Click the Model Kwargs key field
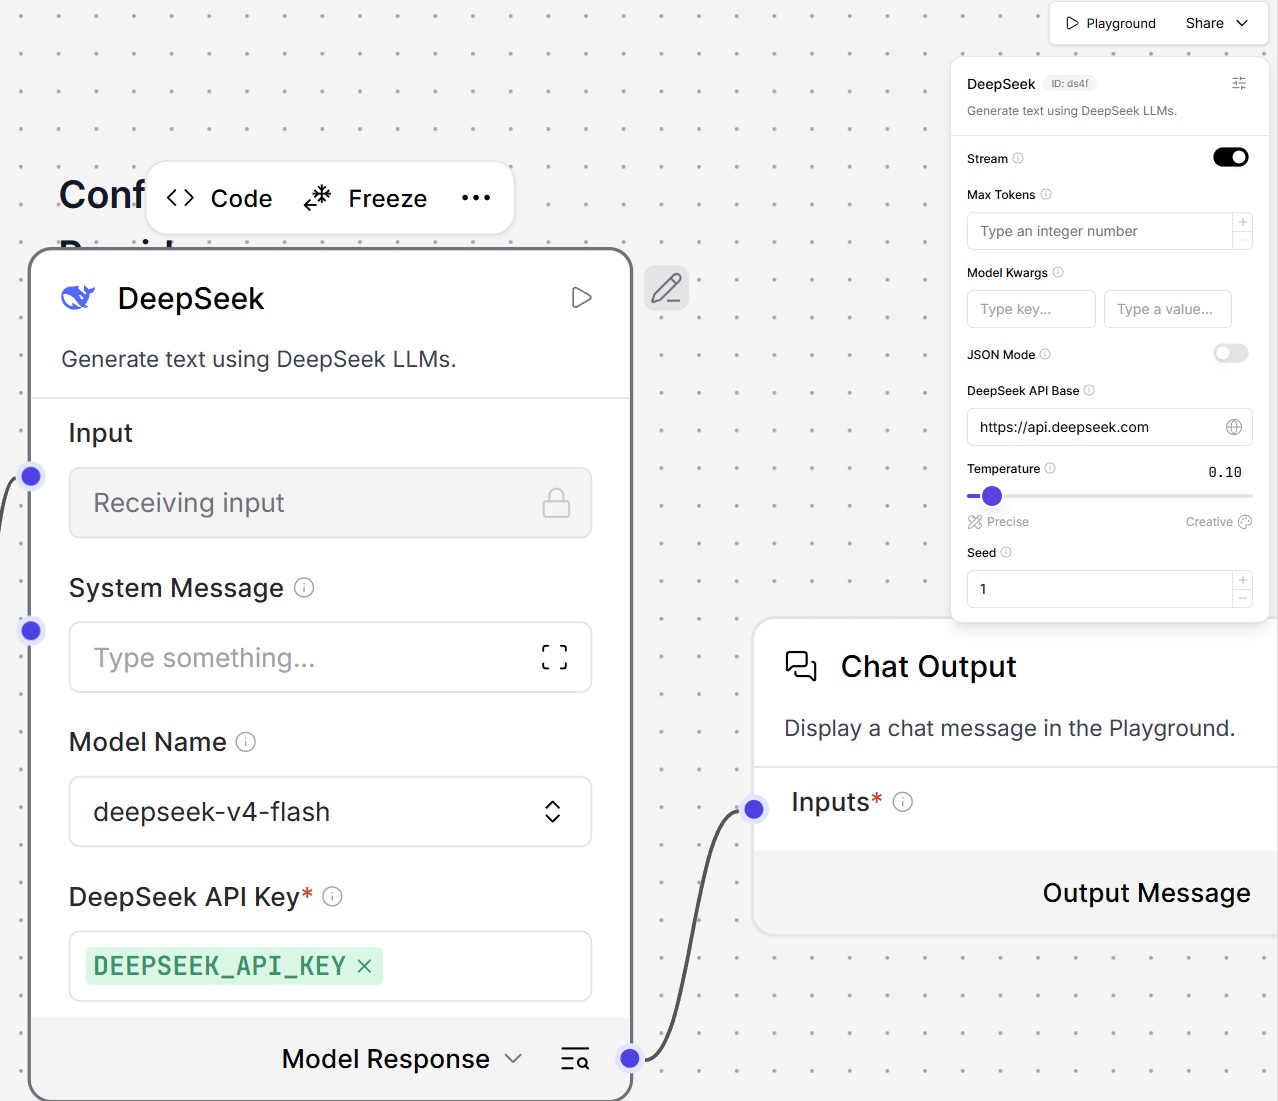The image size is (1278, 1101). pos(1031,309)
